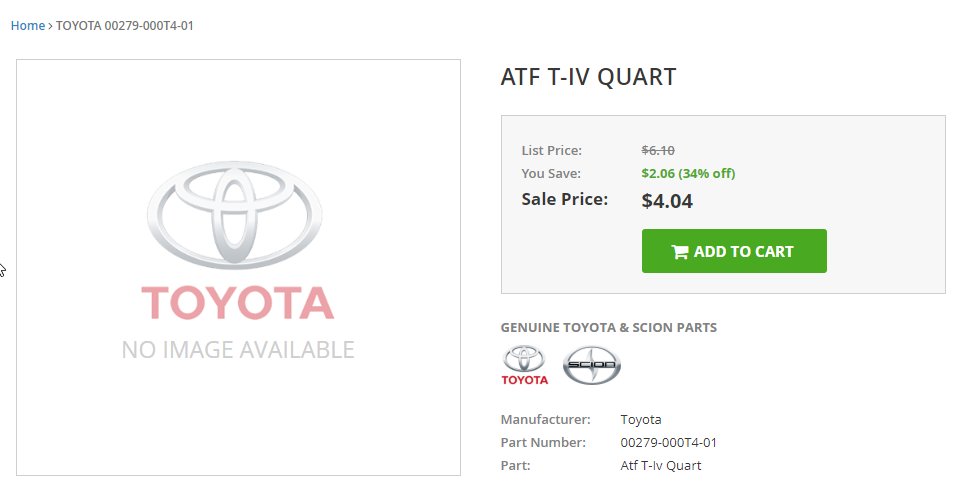The image size is (966, 494).
Task: Click the Scion brand logo
Action: (591, 365)
